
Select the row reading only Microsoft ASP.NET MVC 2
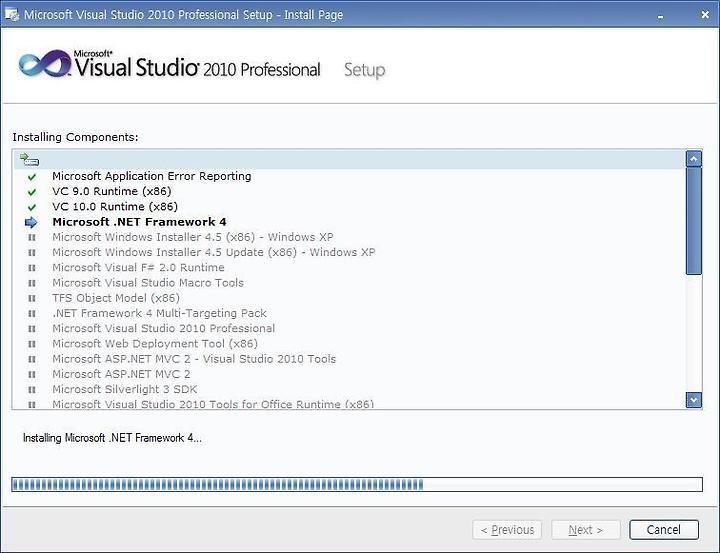(x=121, y=374)
